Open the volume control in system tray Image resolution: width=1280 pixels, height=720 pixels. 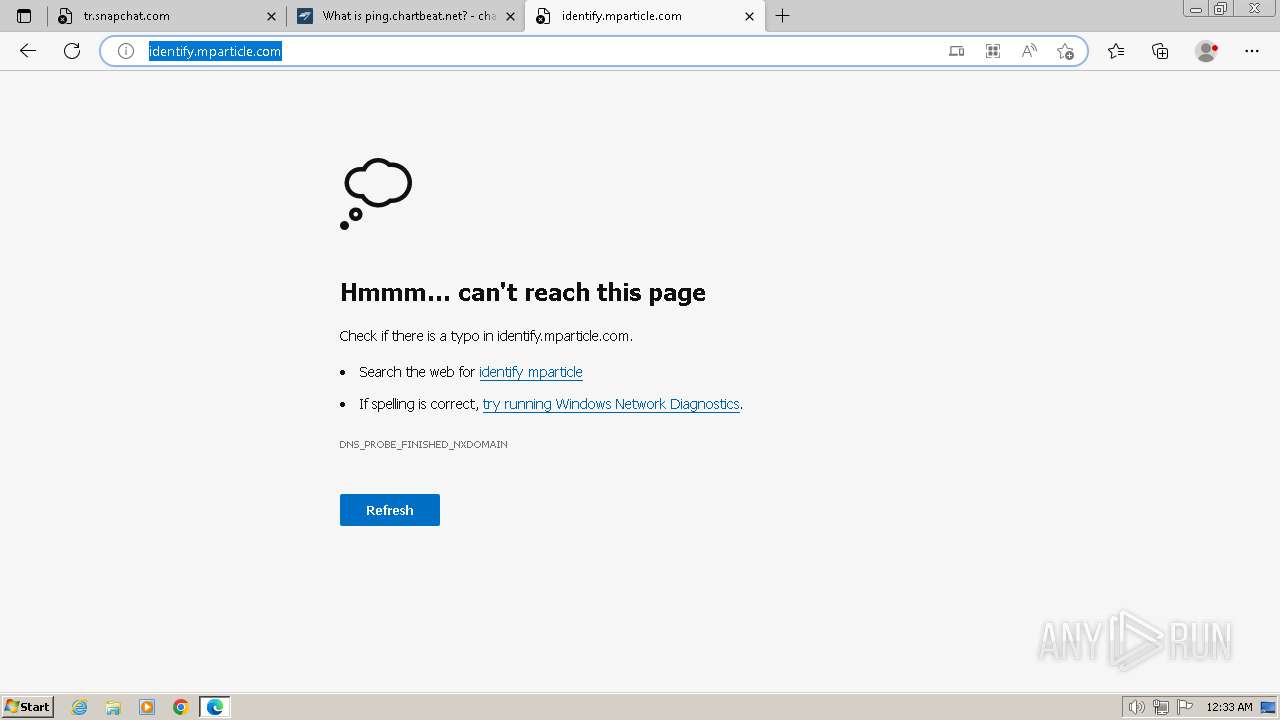pos(1136,707)
